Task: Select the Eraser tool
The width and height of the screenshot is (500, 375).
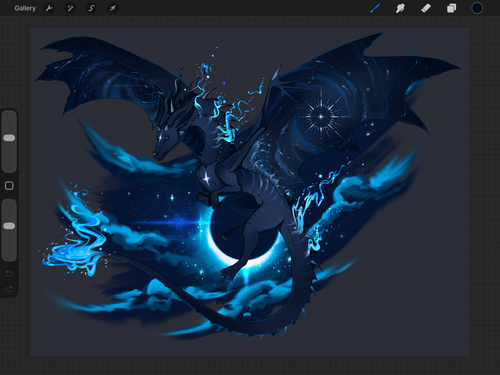Action: [426, 8]
